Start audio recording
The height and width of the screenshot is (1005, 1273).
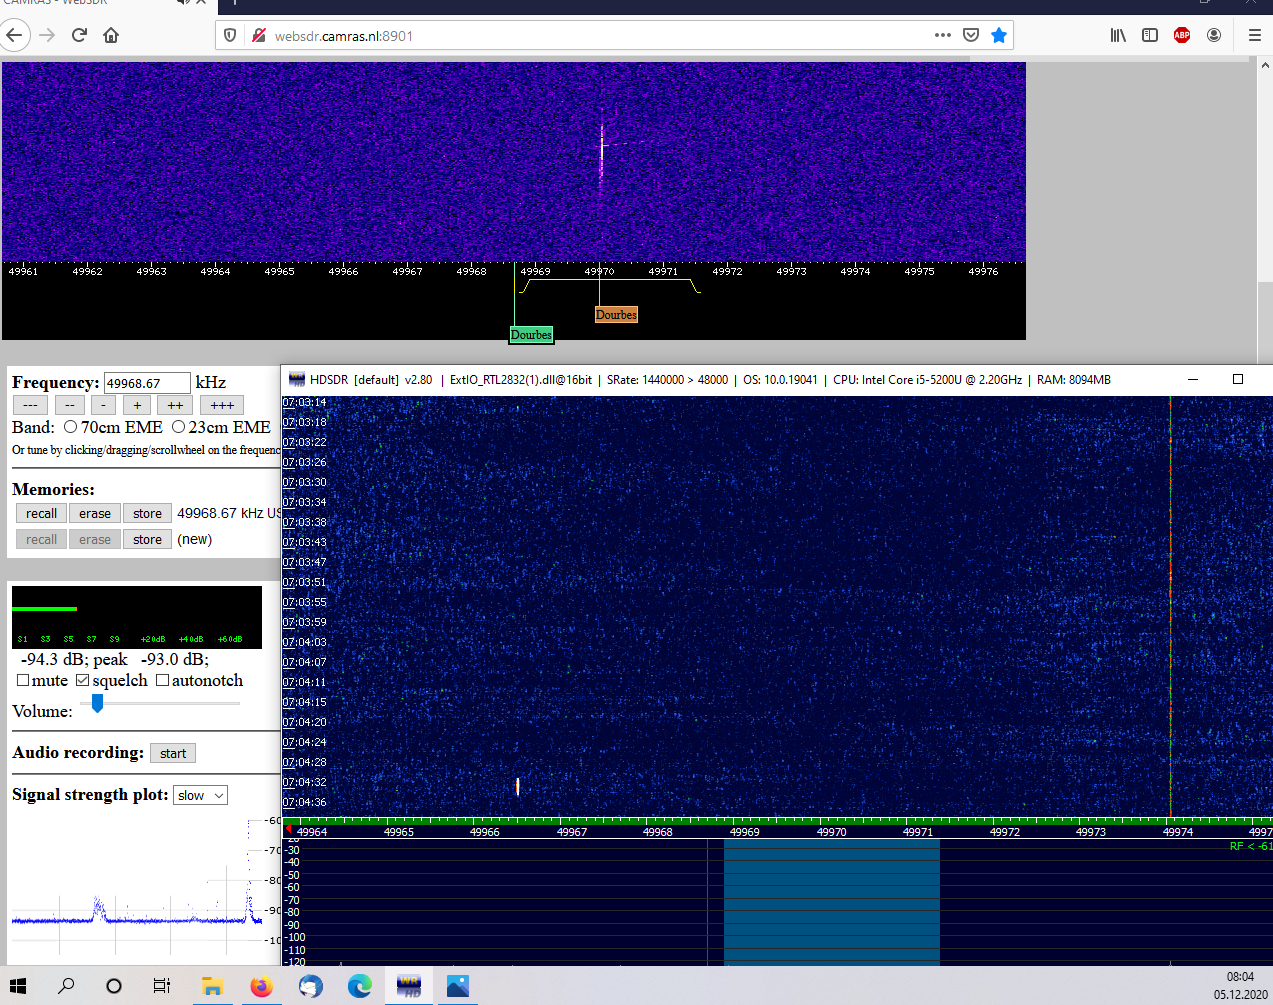(x=173, y=753)
